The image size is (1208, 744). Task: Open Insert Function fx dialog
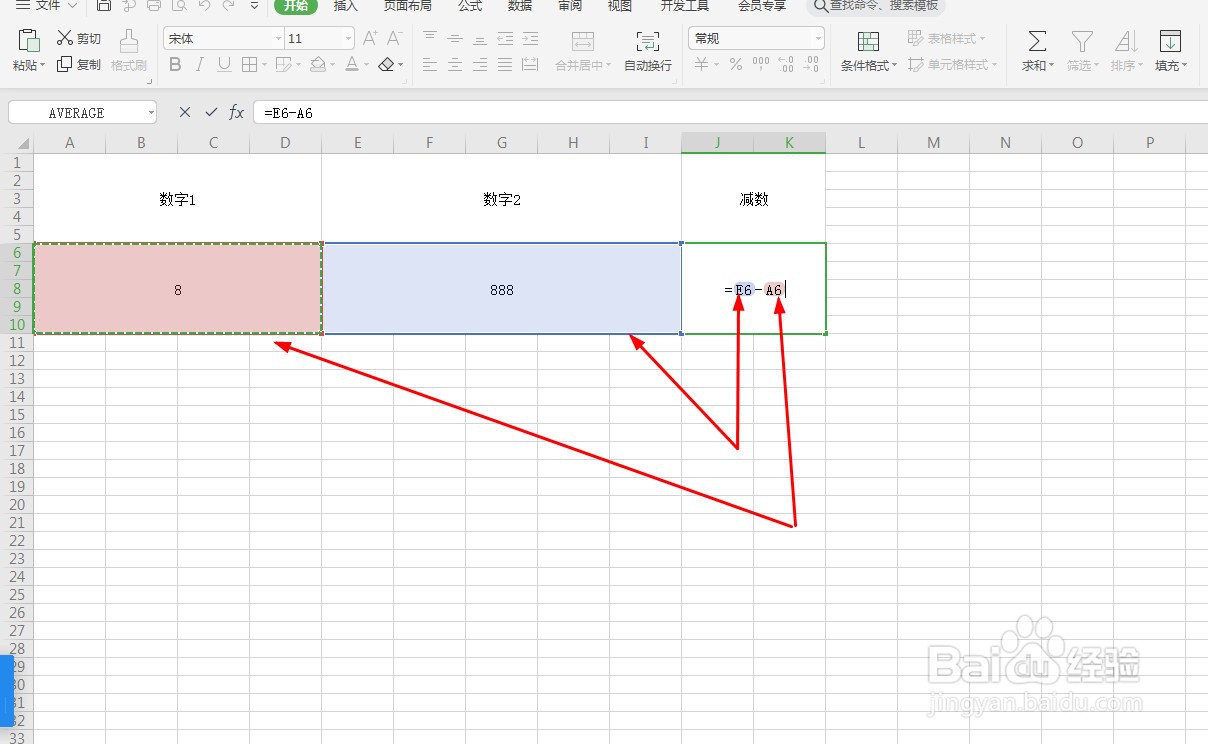(x=237, y=112)
